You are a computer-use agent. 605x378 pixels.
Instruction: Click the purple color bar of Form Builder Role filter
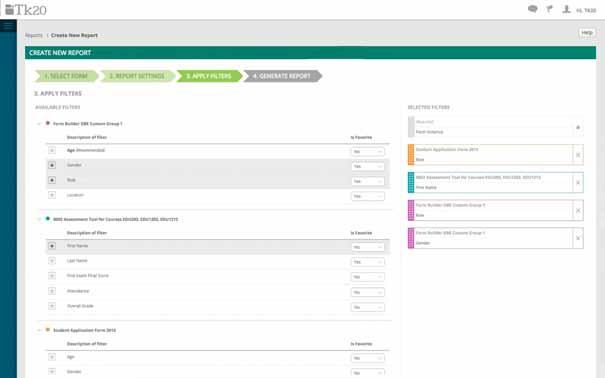(x=411, y=211)
